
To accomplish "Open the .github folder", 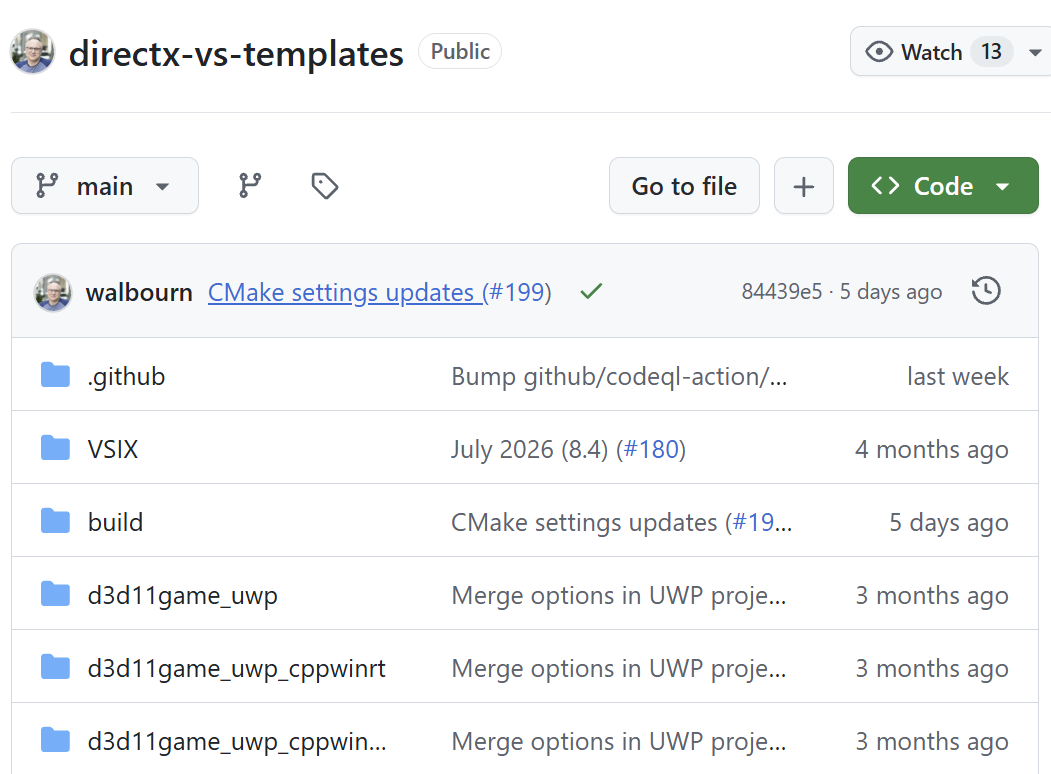I will 126,376.
